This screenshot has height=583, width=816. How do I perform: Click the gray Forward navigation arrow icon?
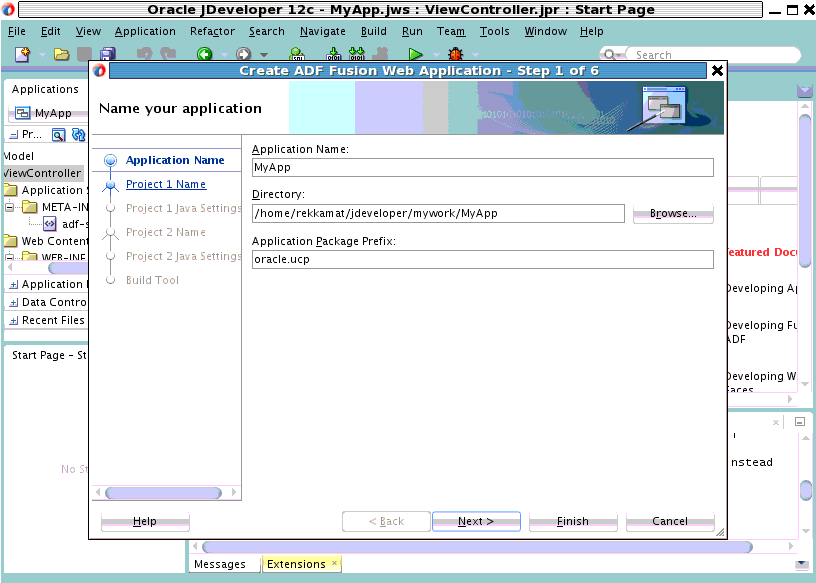point(244,54)
